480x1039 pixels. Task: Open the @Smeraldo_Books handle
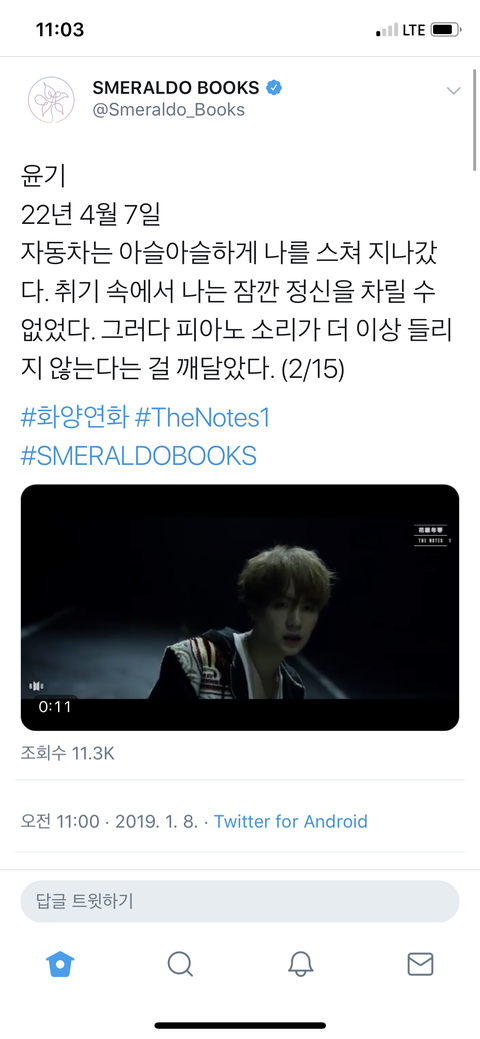click(x=168, y=109)
